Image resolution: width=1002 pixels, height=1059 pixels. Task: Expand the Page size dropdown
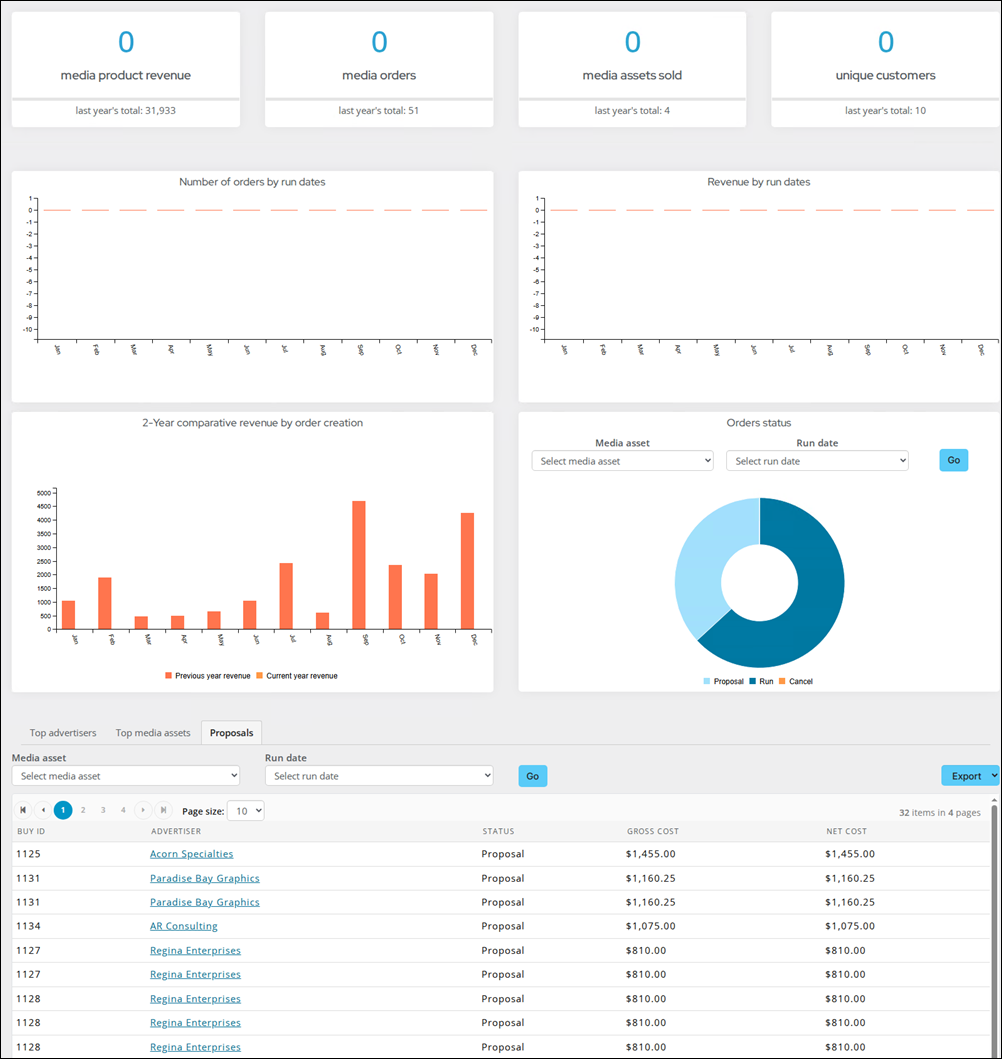pyautogui.click(x=246, y=810)
